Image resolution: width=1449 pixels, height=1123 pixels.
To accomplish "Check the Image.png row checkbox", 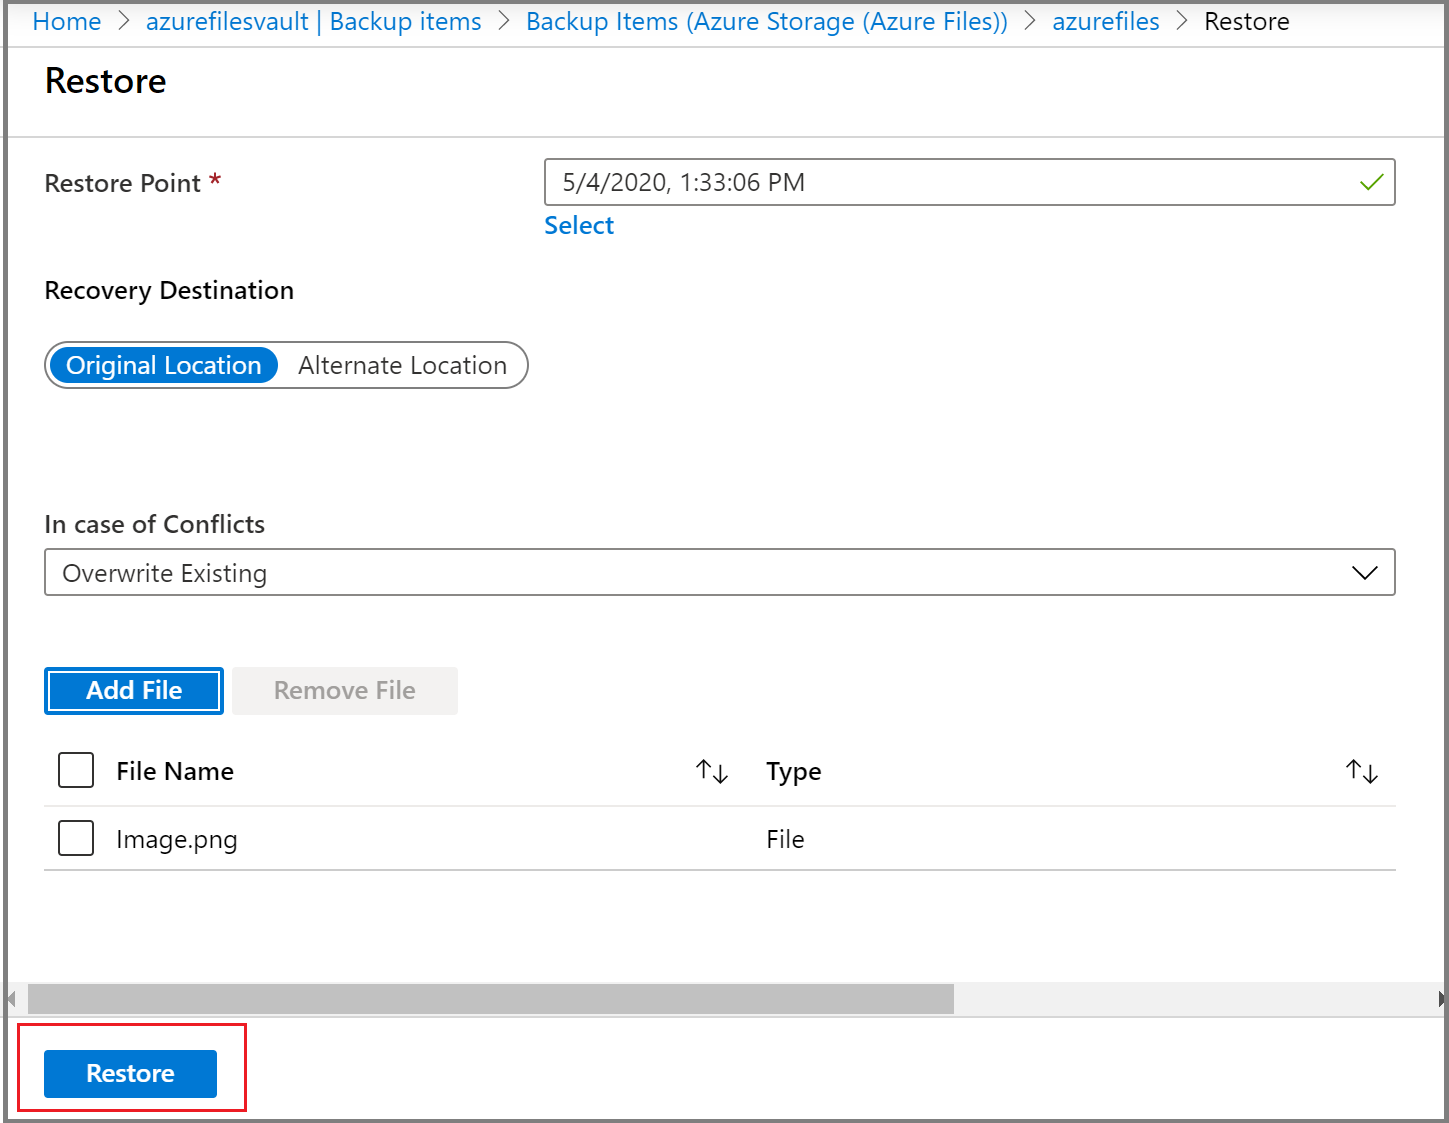I will coord(75,838).
